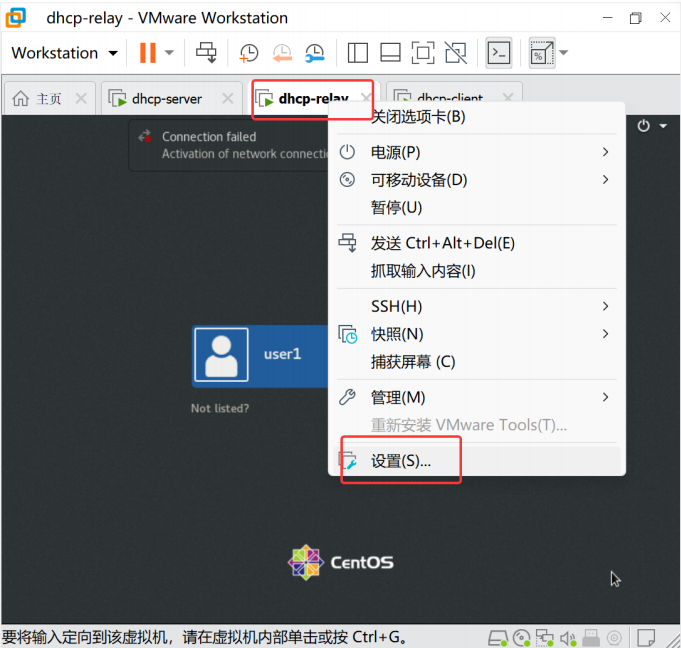Open the CentOS power menu icon
Screen dimensions: 681x648
[x=644, y=126]
